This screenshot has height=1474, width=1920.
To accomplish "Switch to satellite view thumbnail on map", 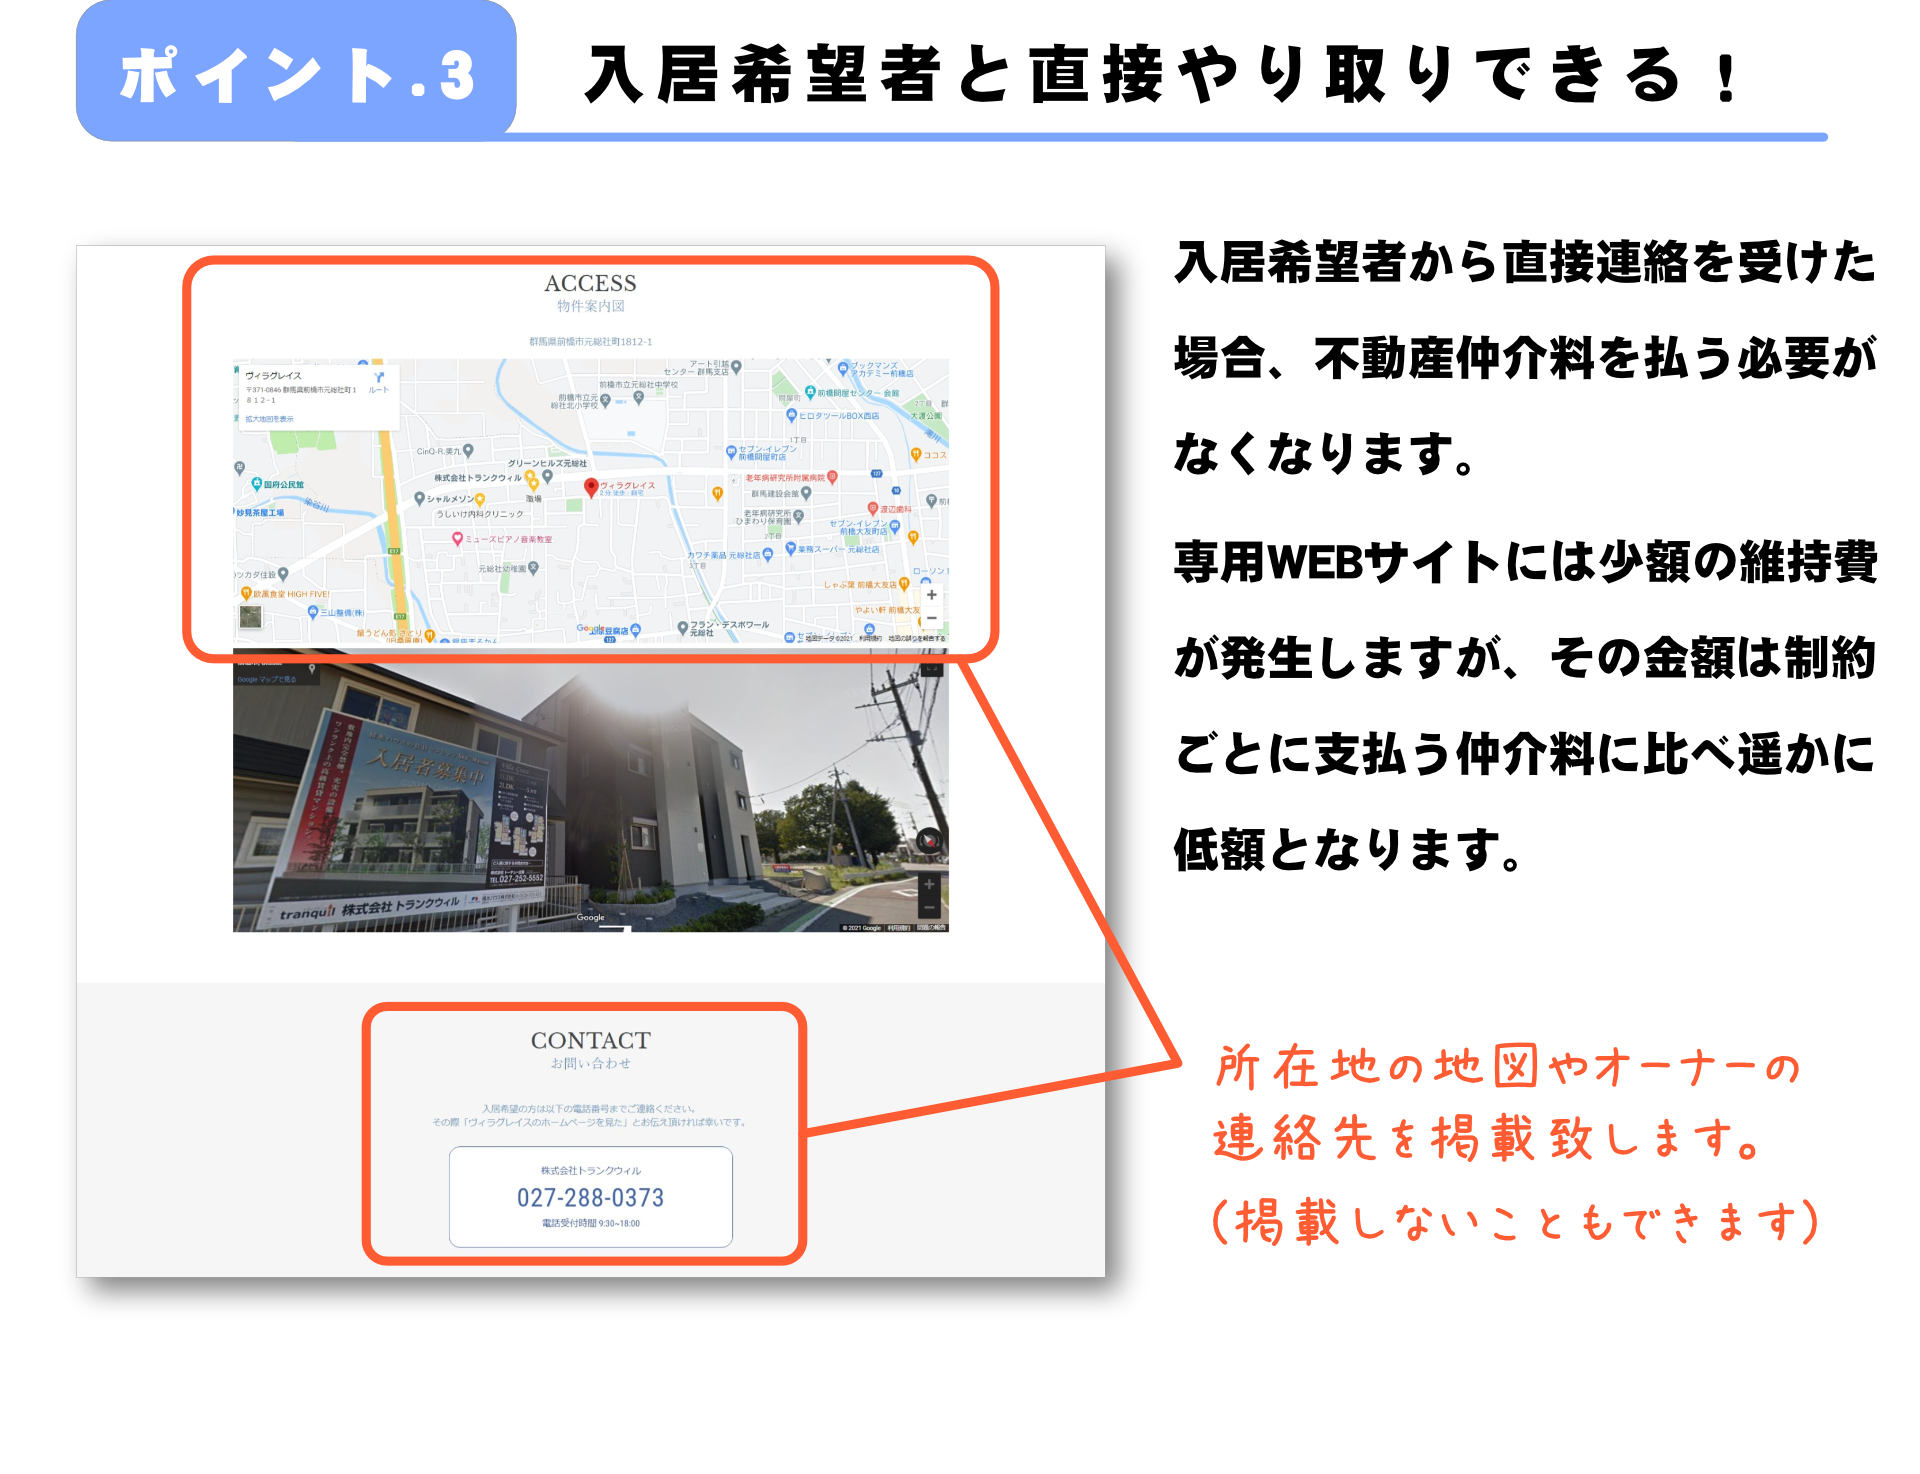I will (x=250, y=616).
